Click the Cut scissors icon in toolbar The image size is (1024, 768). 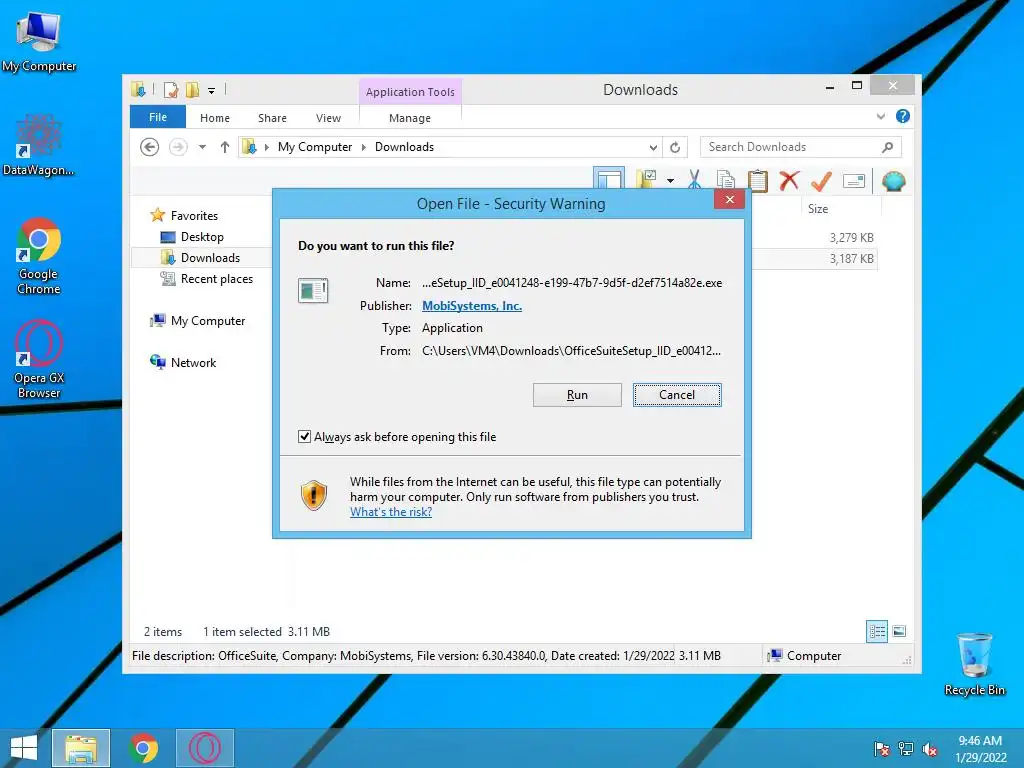point(694,180)
